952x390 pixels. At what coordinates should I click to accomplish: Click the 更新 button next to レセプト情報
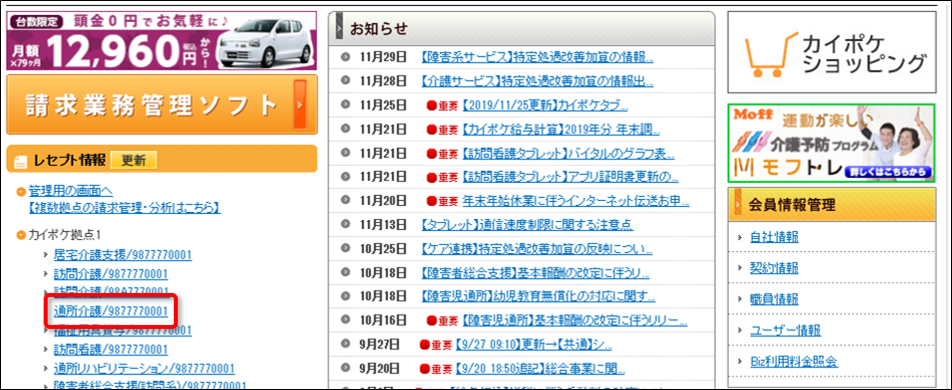(134, 160)
